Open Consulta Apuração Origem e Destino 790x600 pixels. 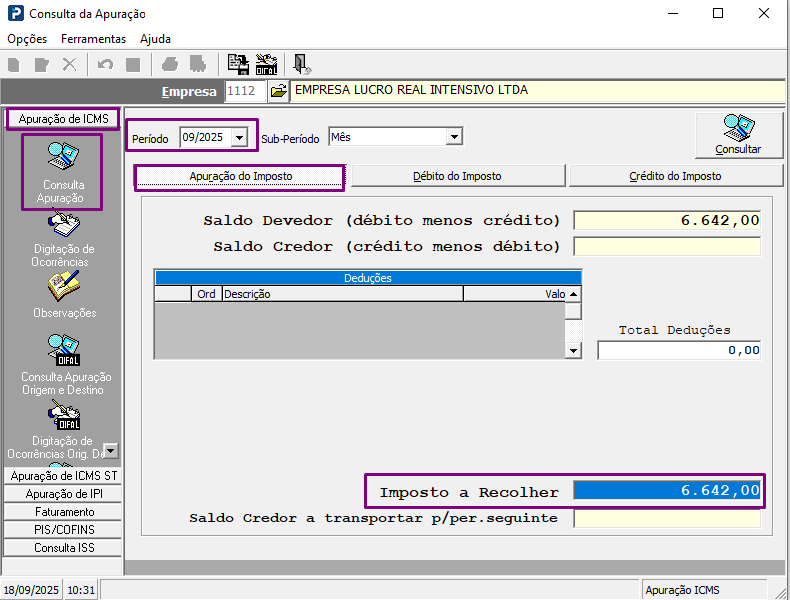coord(65,365)
